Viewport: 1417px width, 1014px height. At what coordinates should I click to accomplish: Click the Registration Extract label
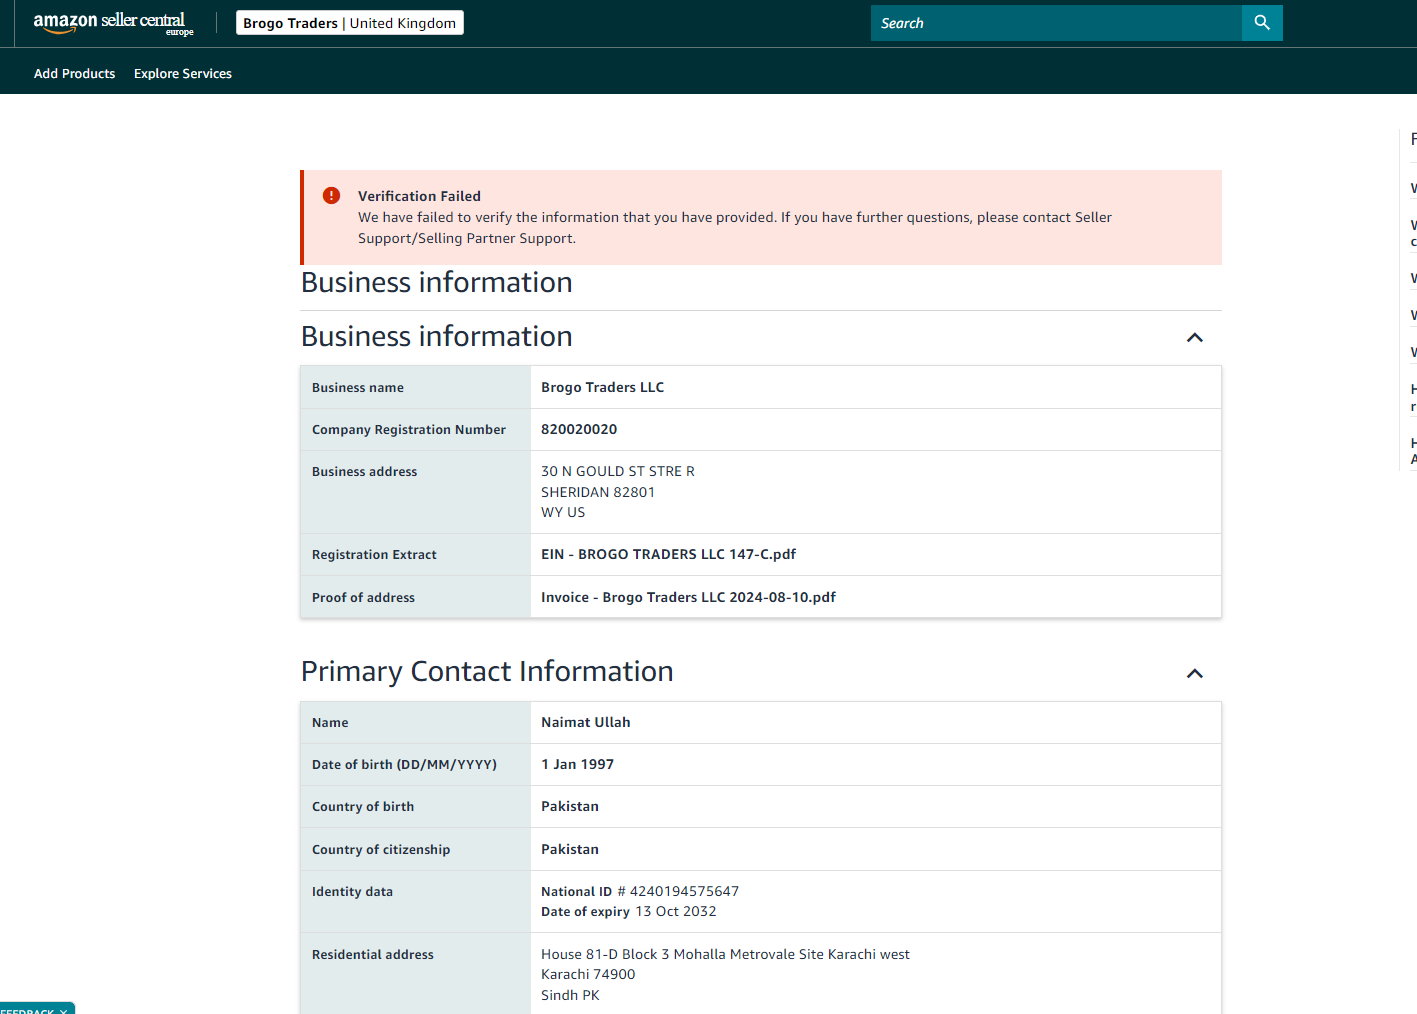point(374,554)
